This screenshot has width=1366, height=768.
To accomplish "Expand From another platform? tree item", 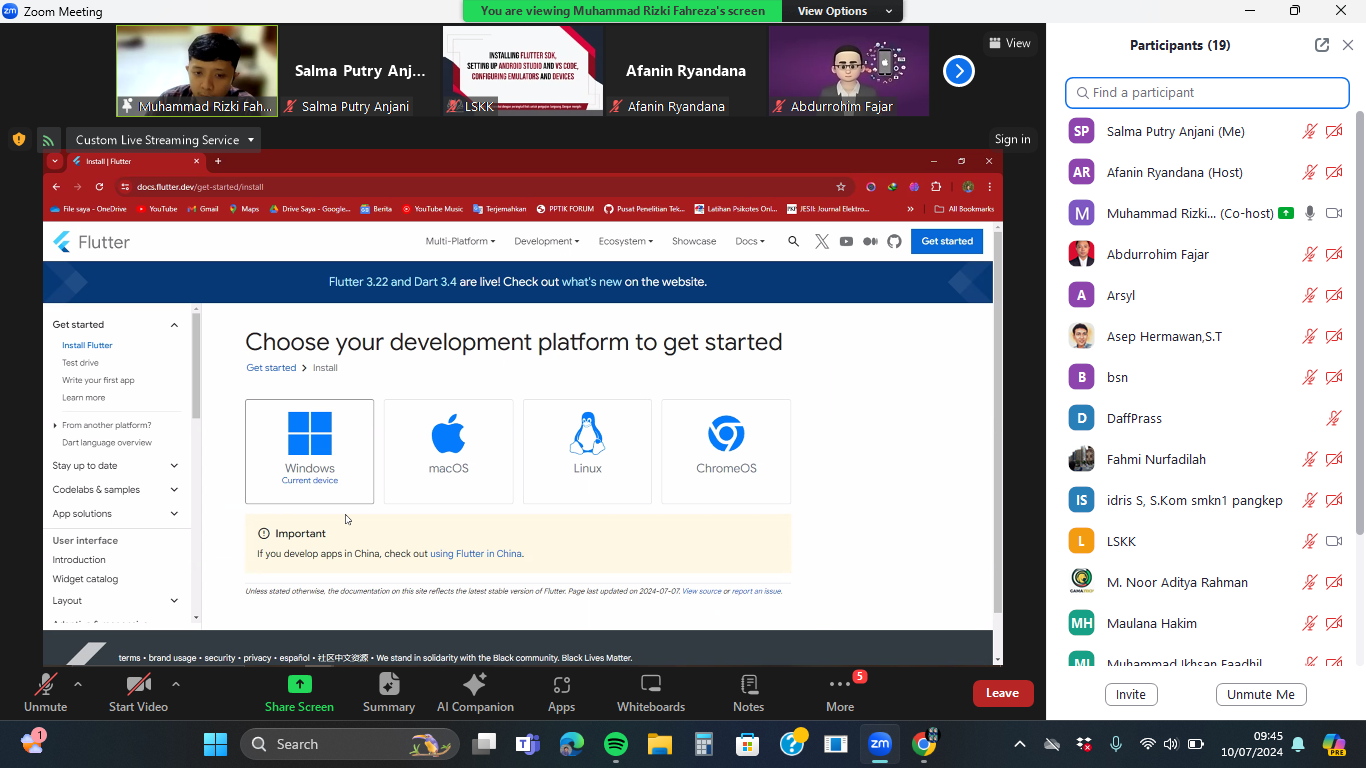I will [x=102, y=425].
